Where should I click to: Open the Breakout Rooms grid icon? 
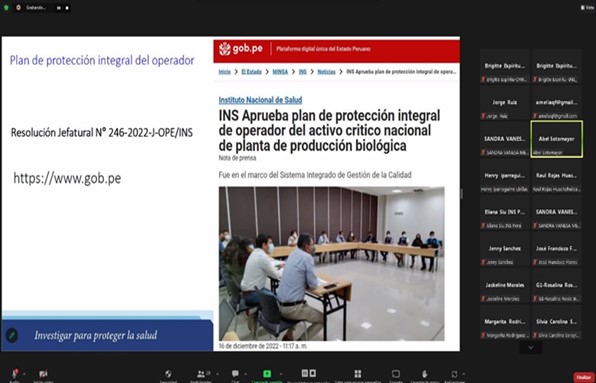358,374
